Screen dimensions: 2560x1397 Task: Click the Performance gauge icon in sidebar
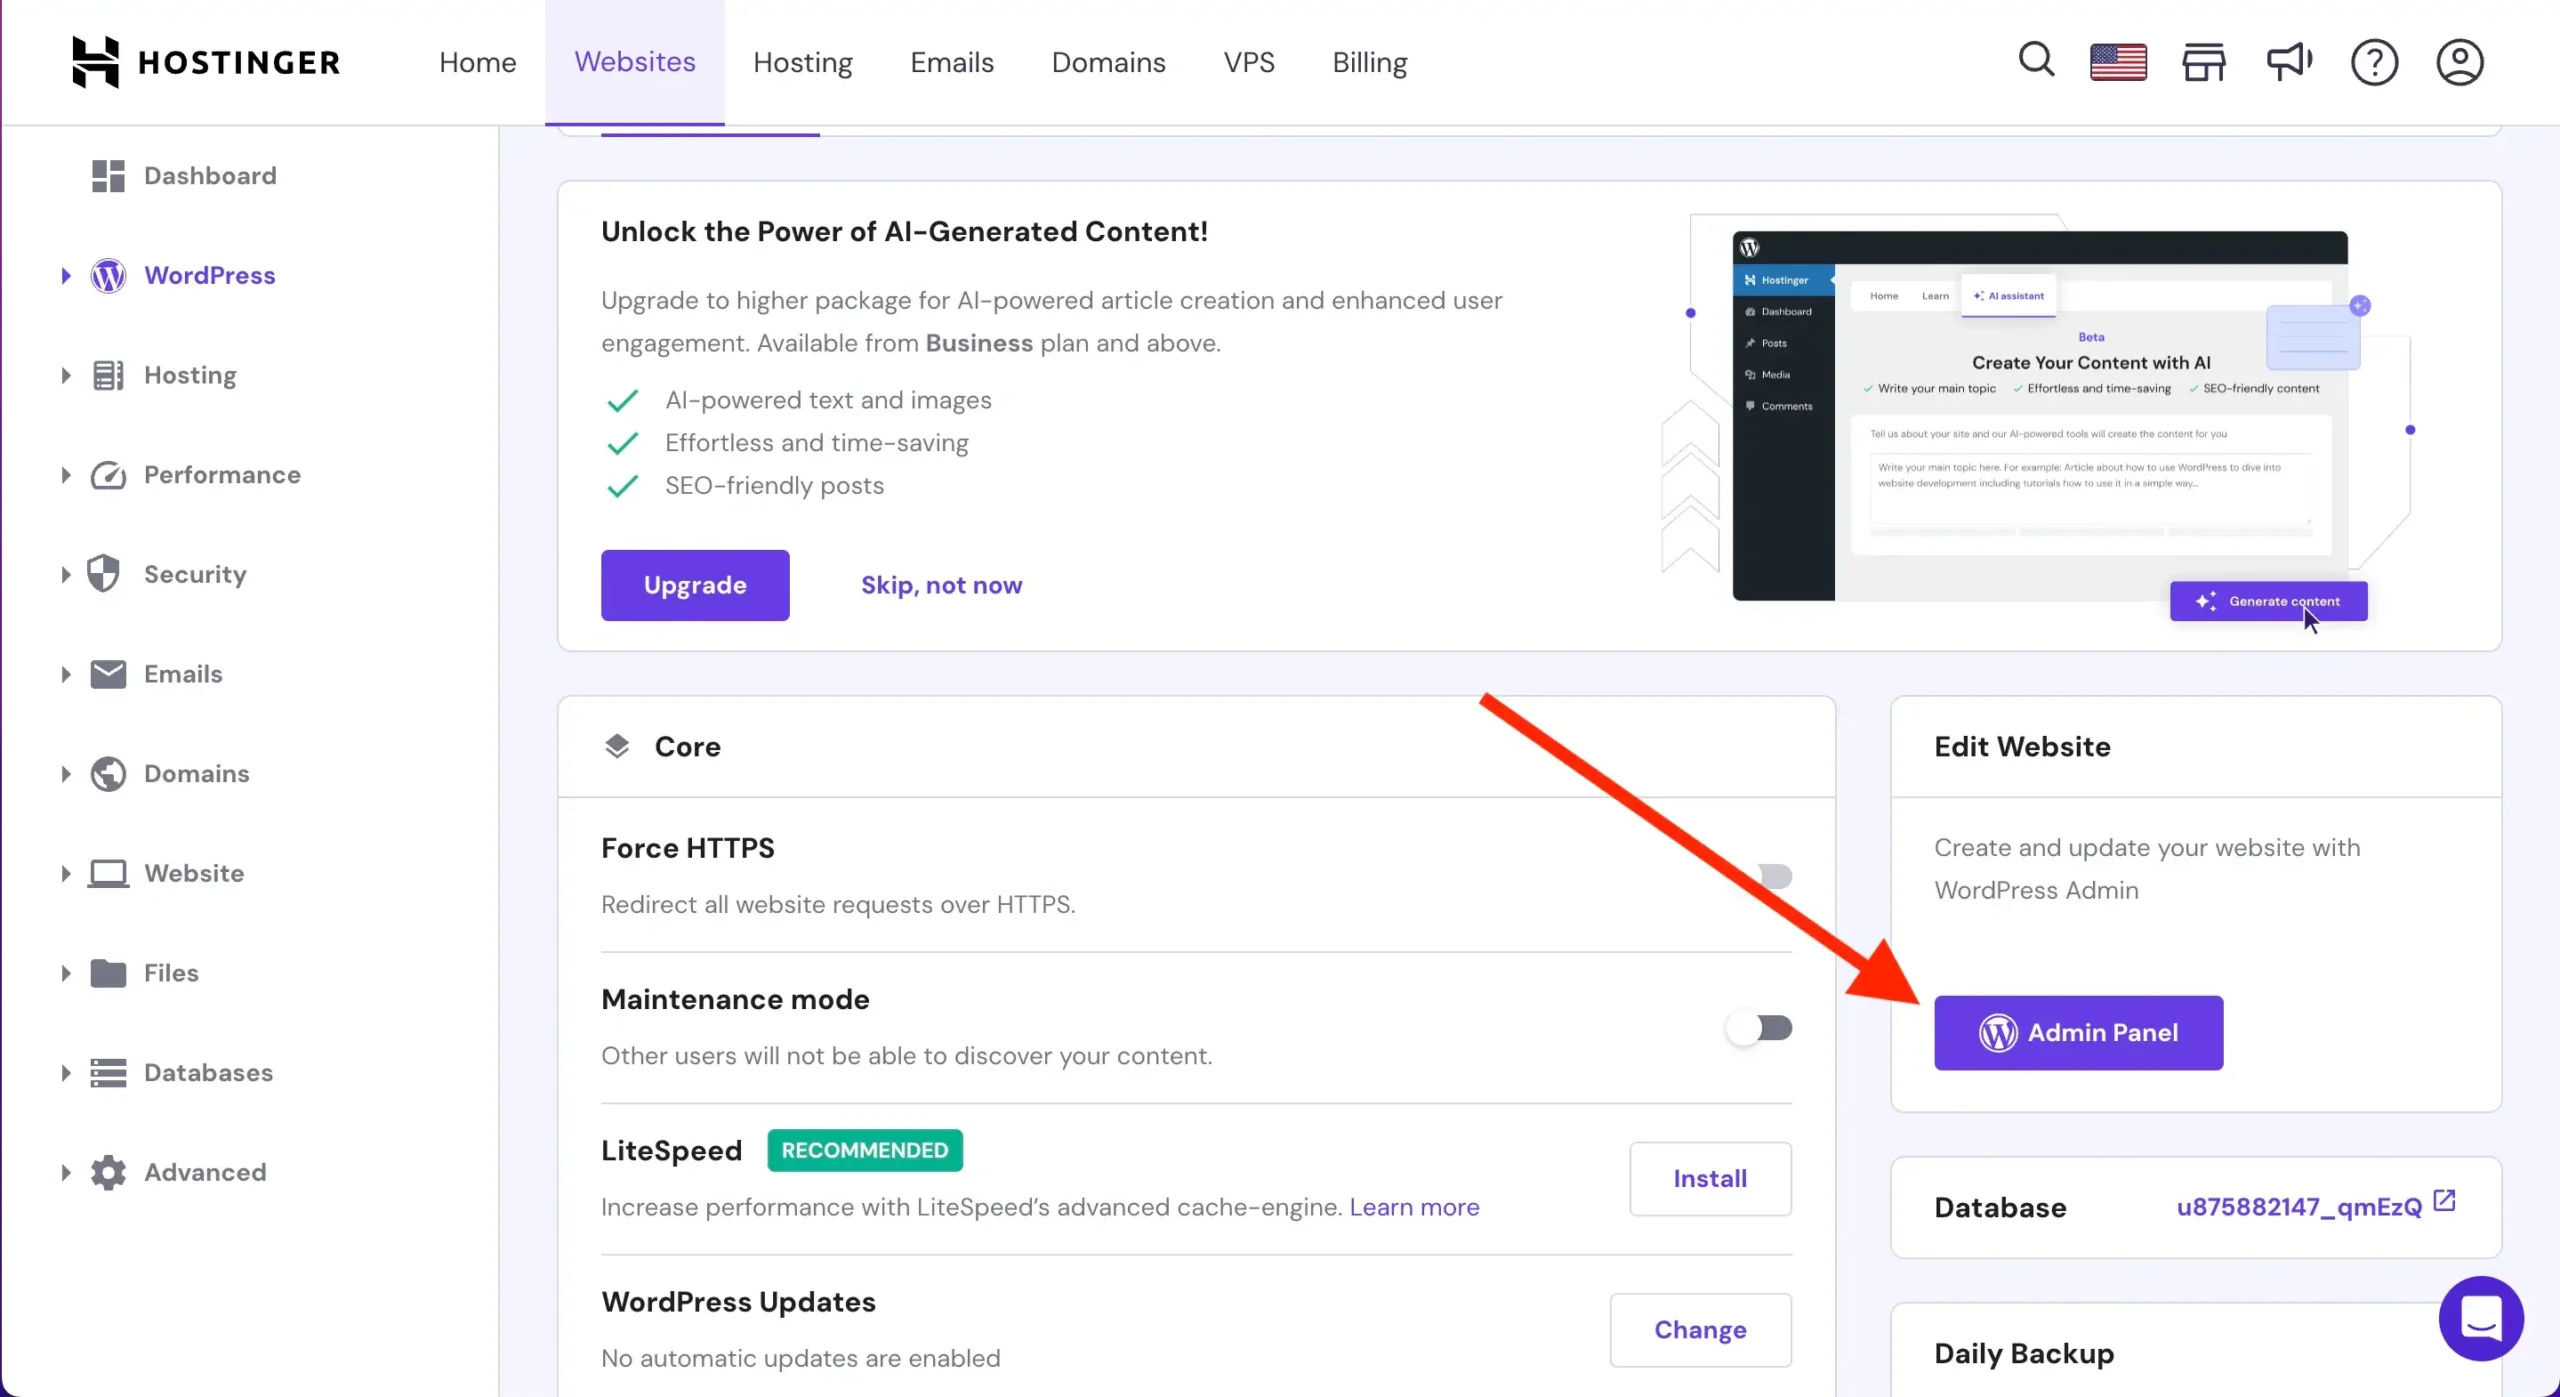click(108, 475)
